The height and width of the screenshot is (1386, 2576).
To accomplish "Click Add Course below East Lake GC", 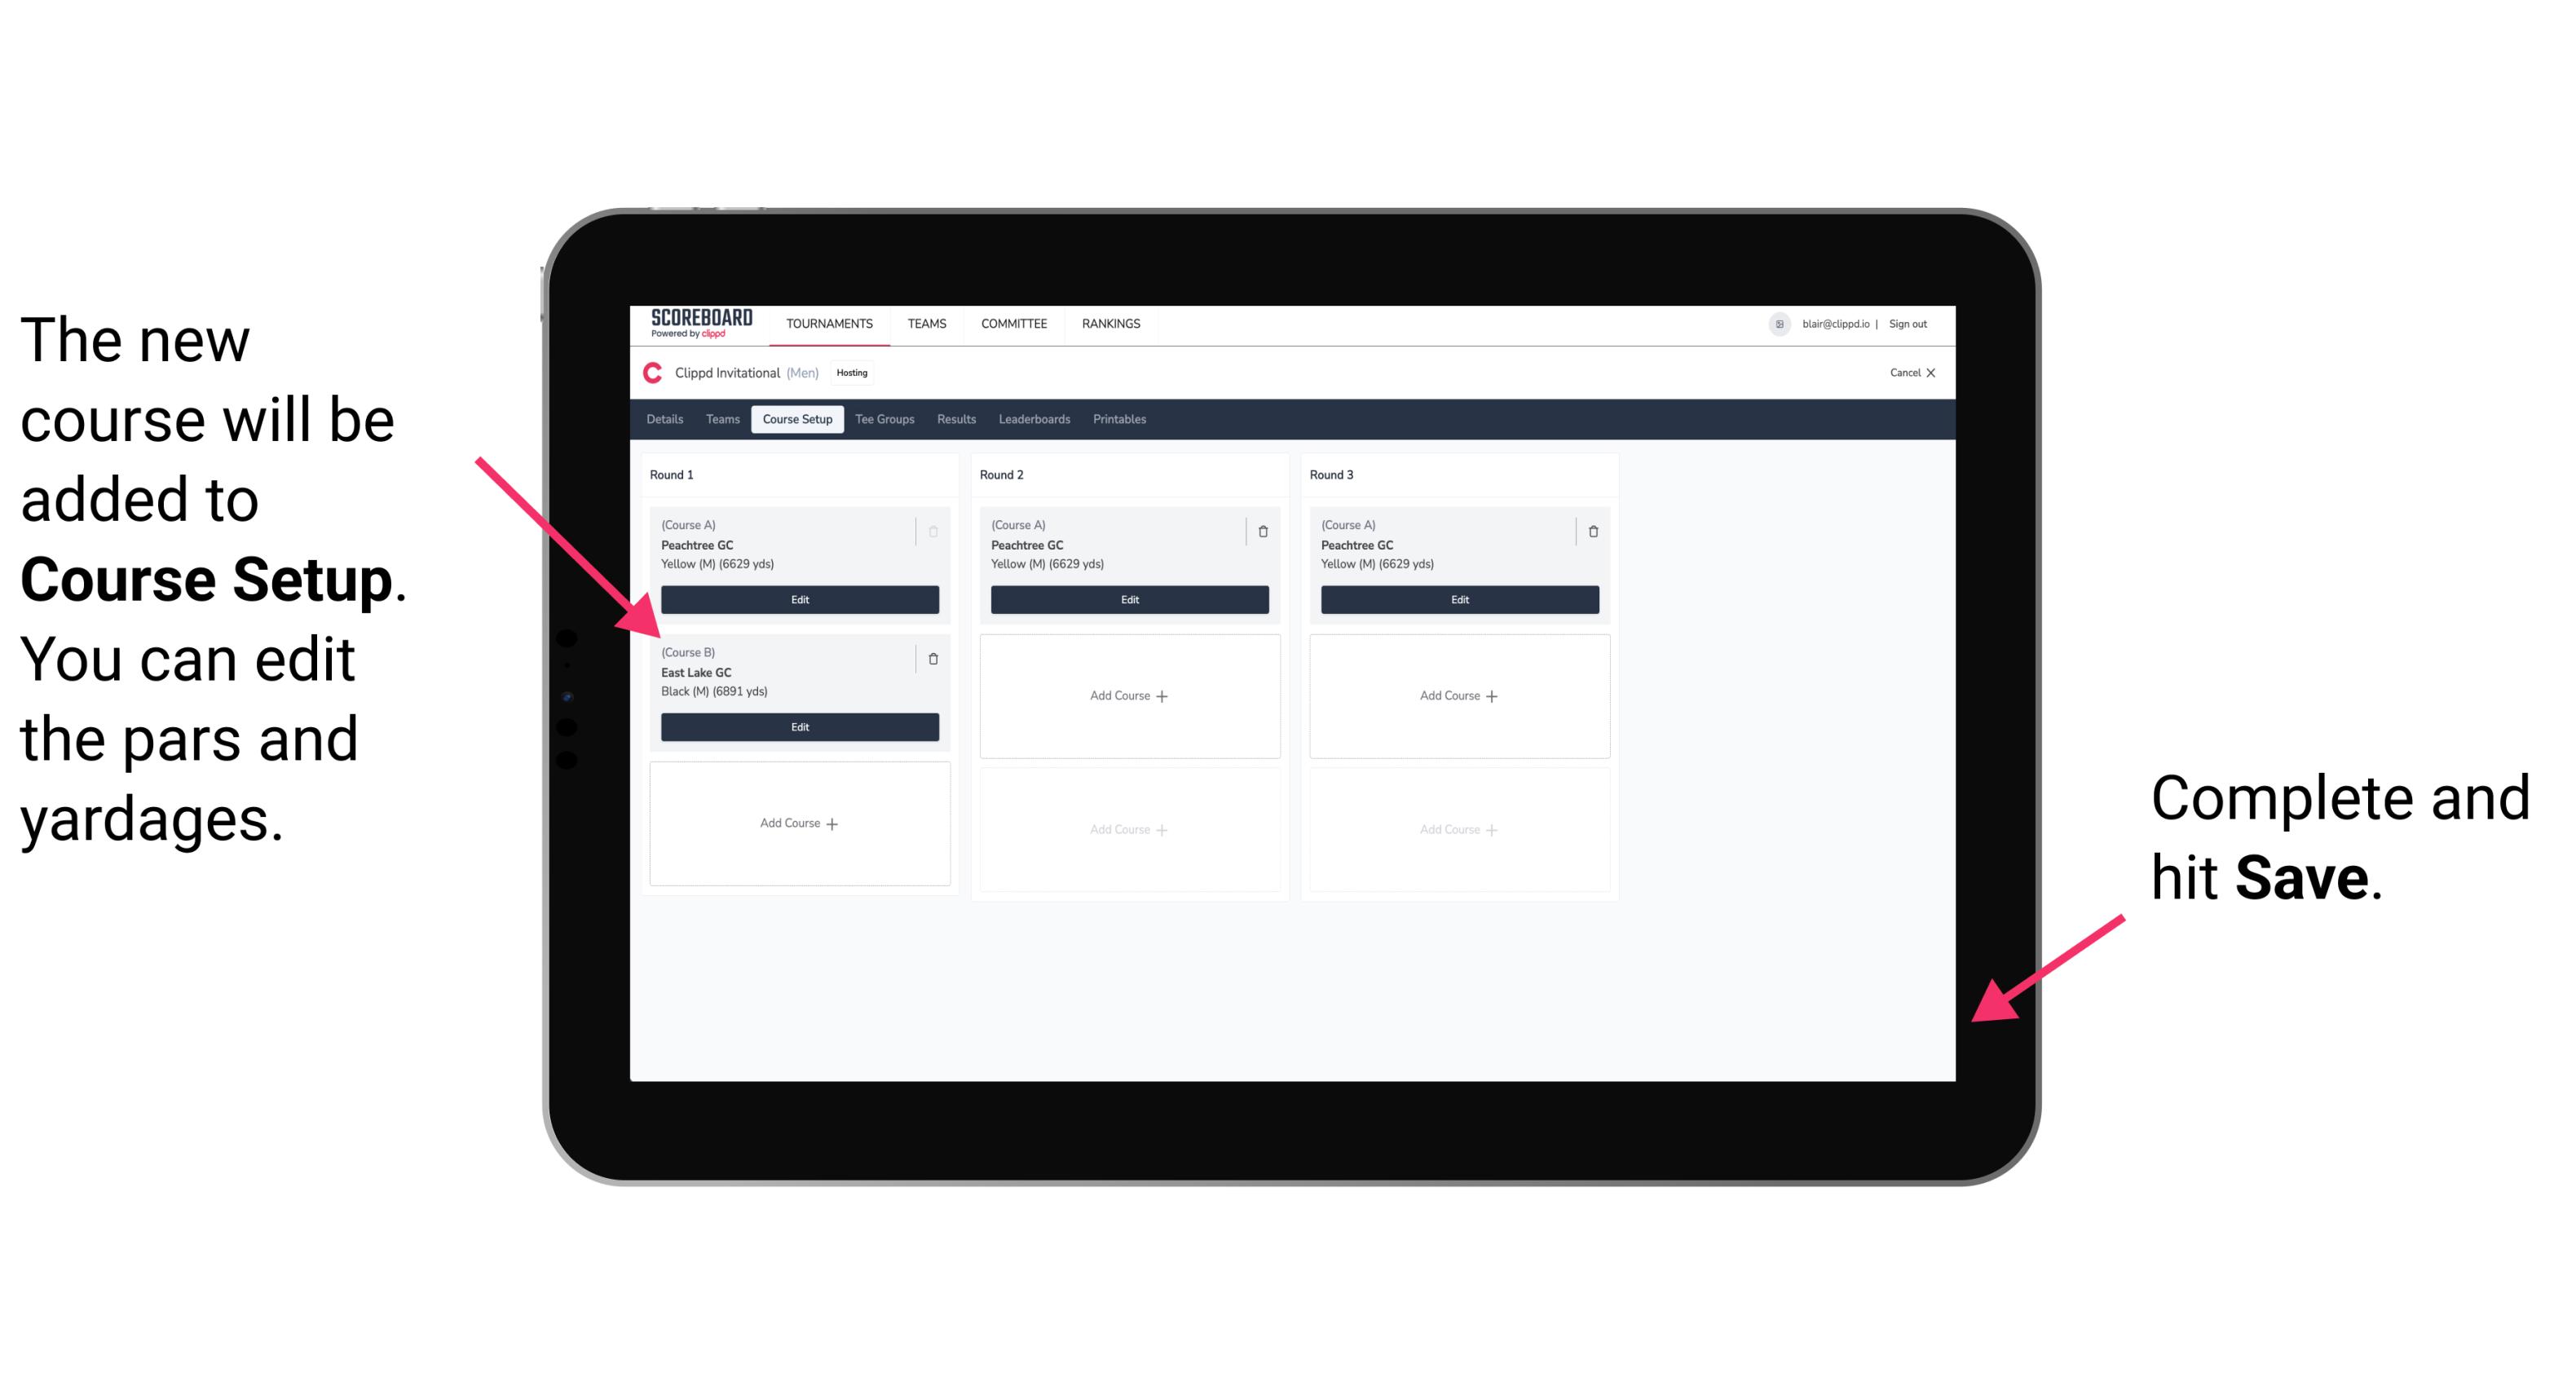I will pos(798,824).
